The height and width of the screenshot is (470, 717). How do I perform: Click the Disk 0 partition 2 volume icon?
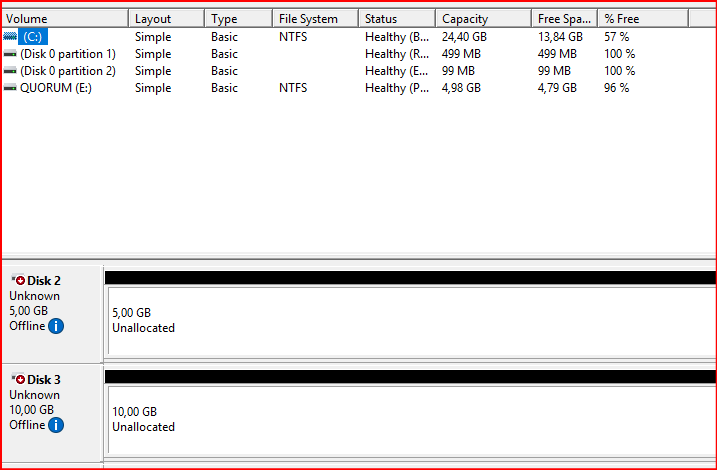[x=10, y=71]
